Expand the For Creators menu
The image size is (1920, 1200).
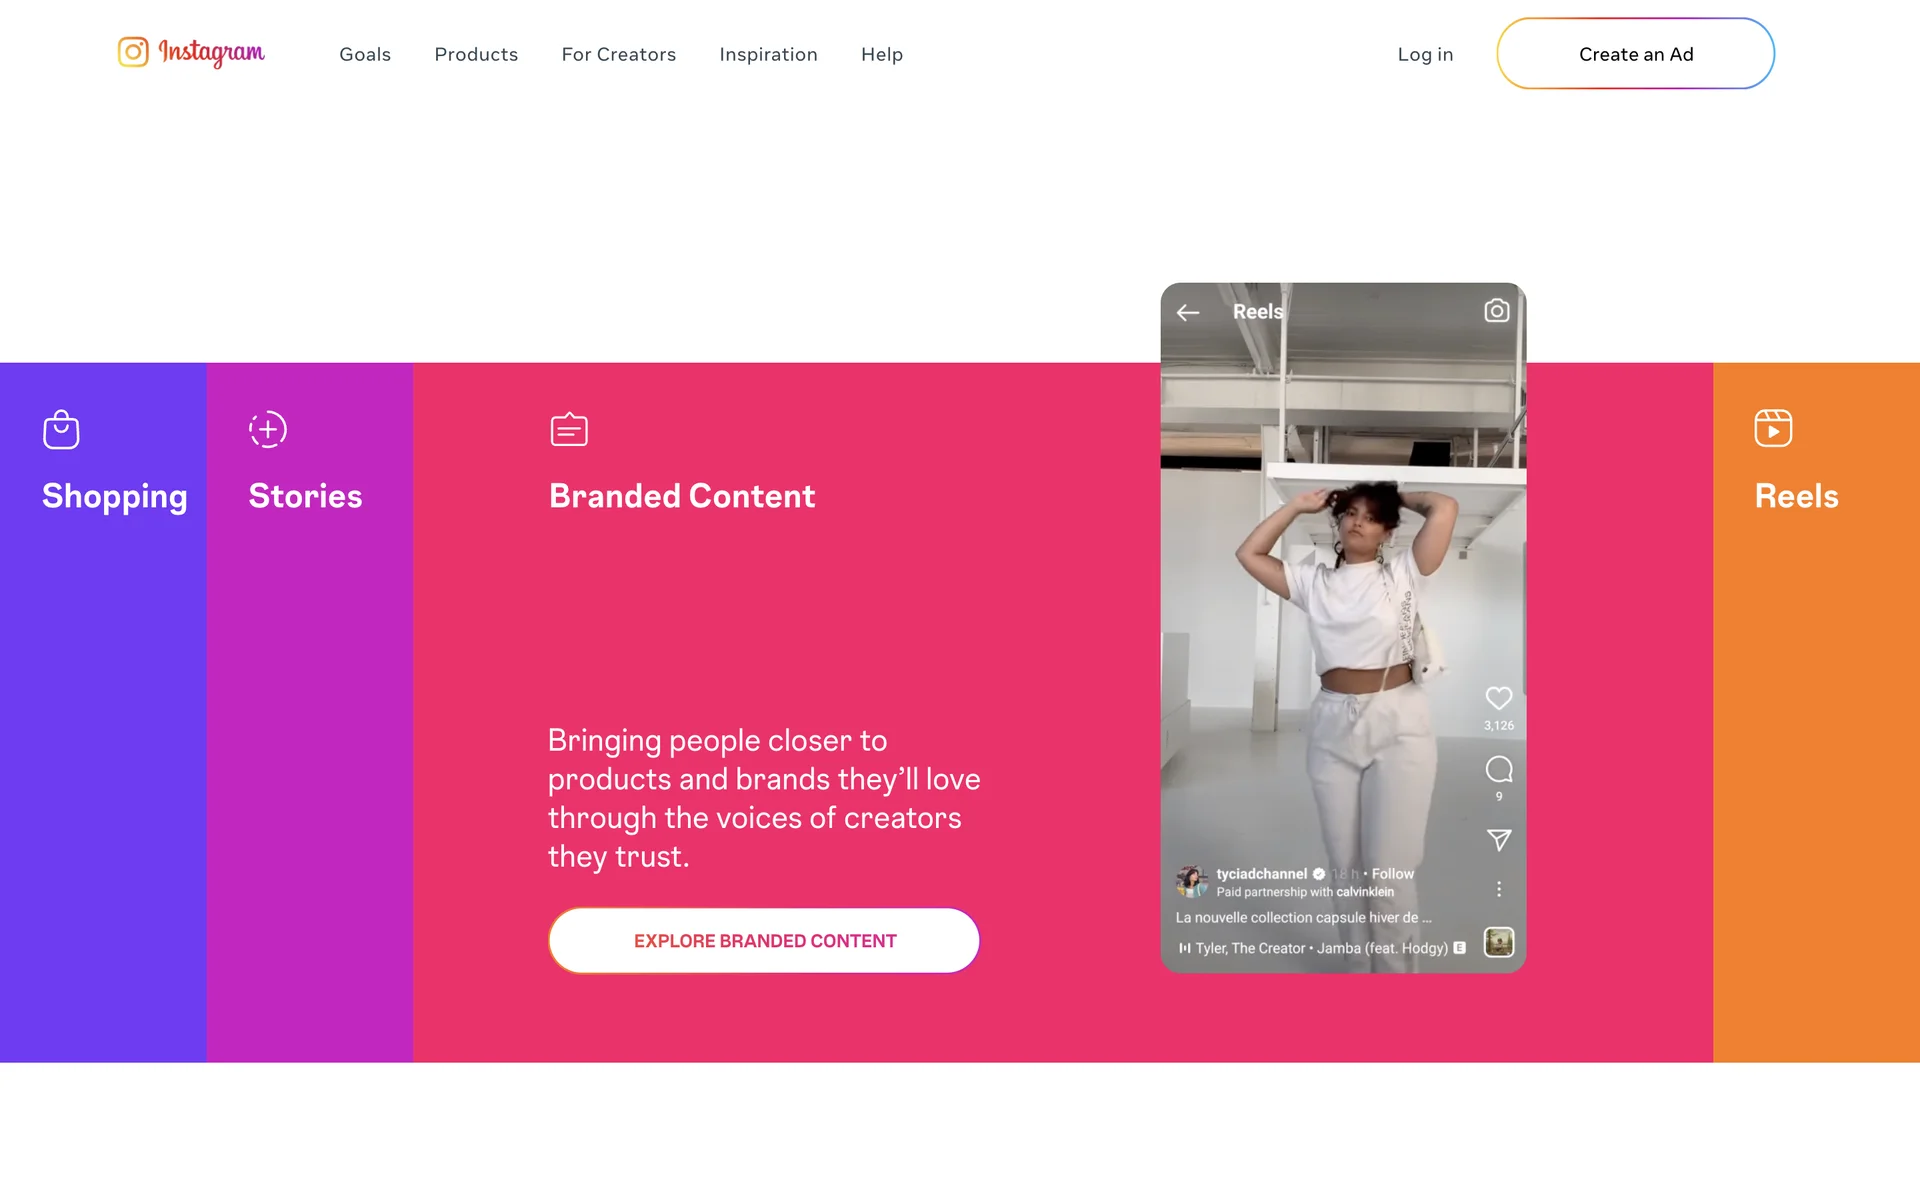tap(619, 54)
